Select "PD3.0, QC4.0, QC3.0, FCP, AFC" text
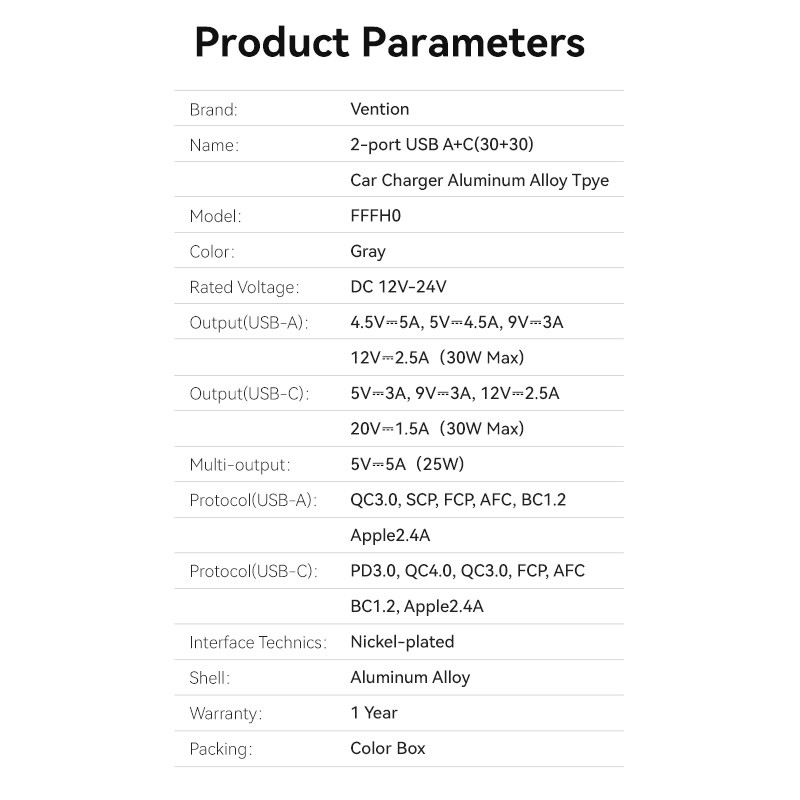This screenshot has width=800, height=800. (x=467, y=571)
